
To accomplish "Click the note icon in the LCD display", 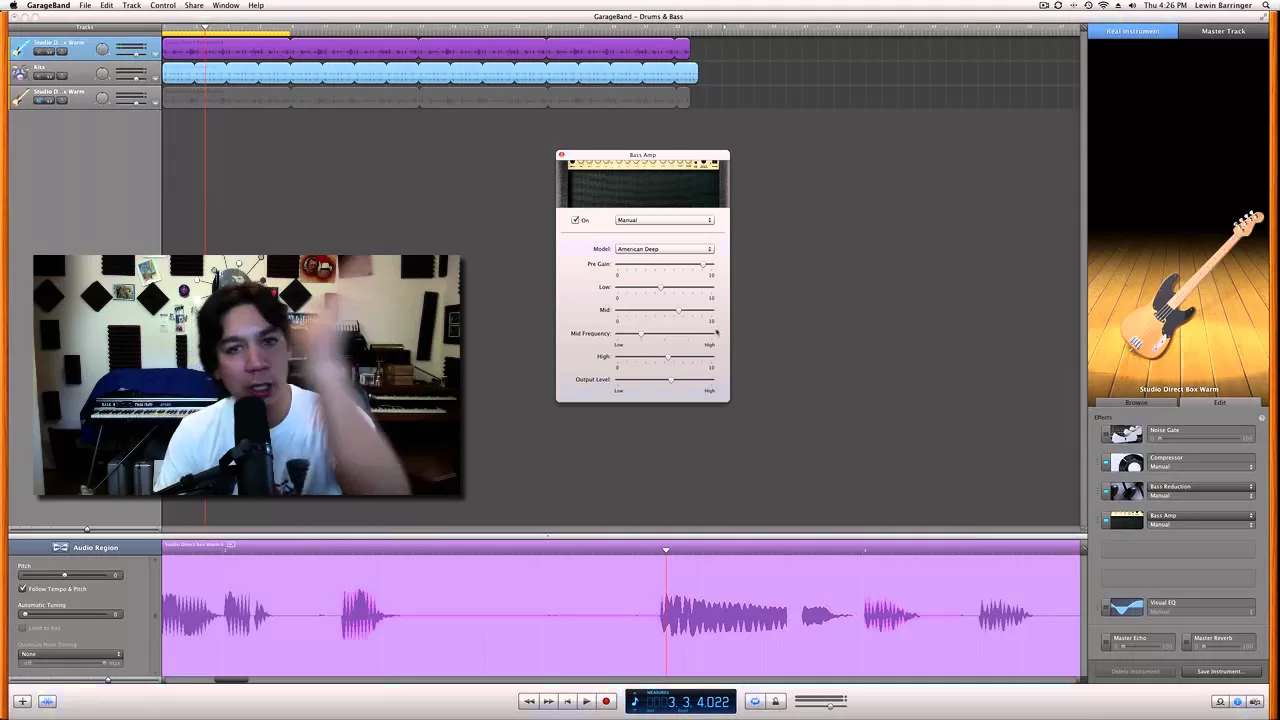I will click(635, 702).
